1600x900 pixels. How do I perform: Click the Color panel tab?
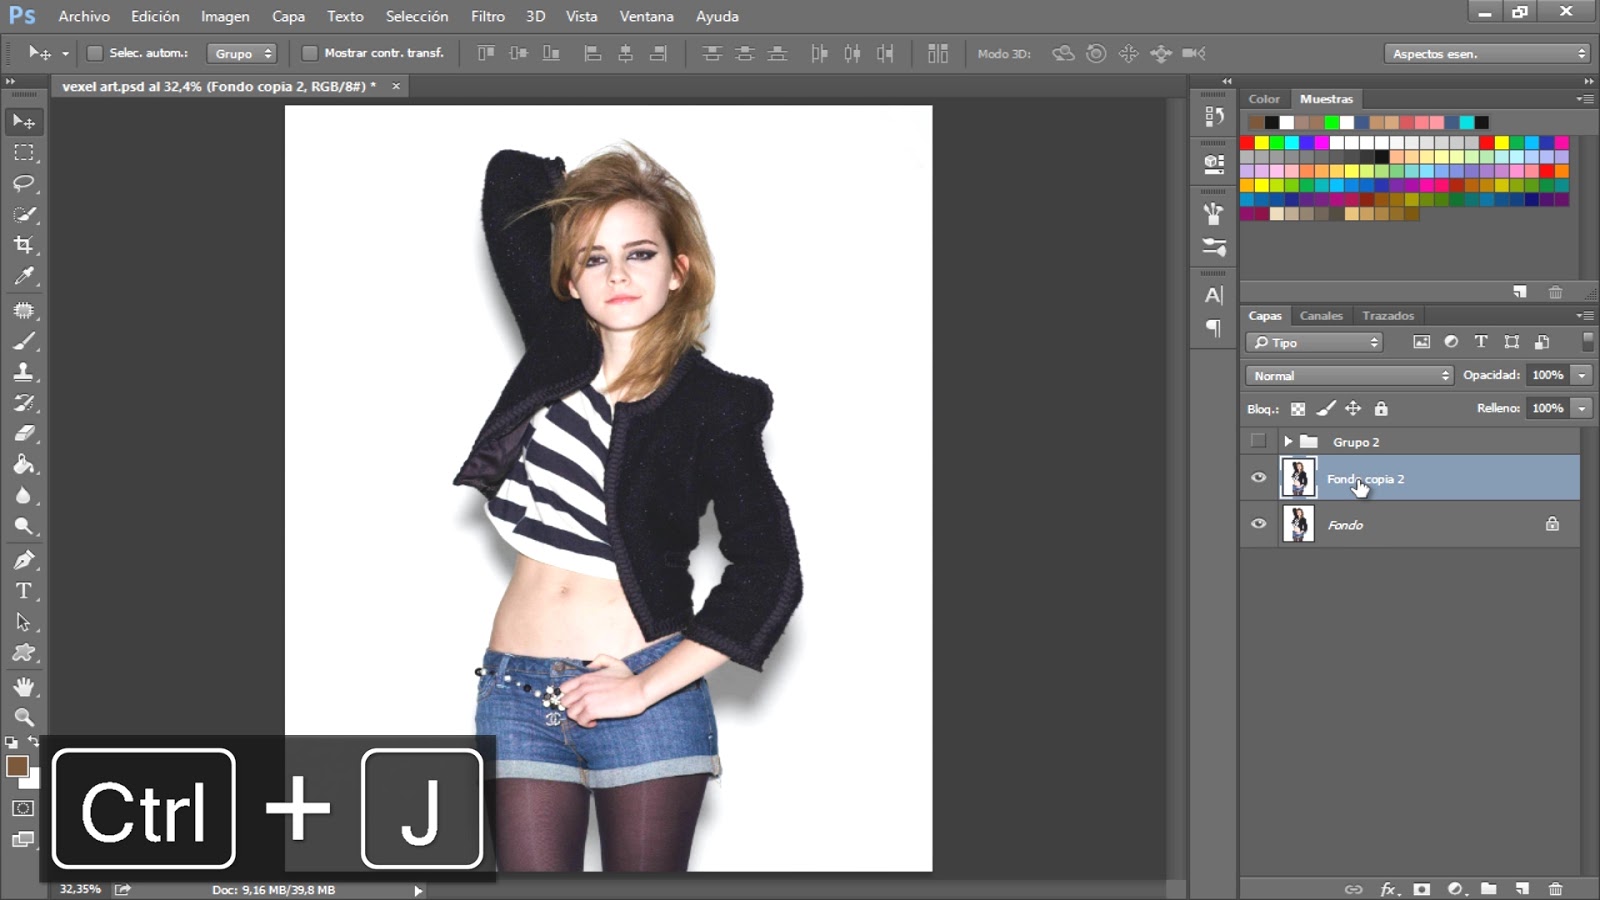[1263, 99]
